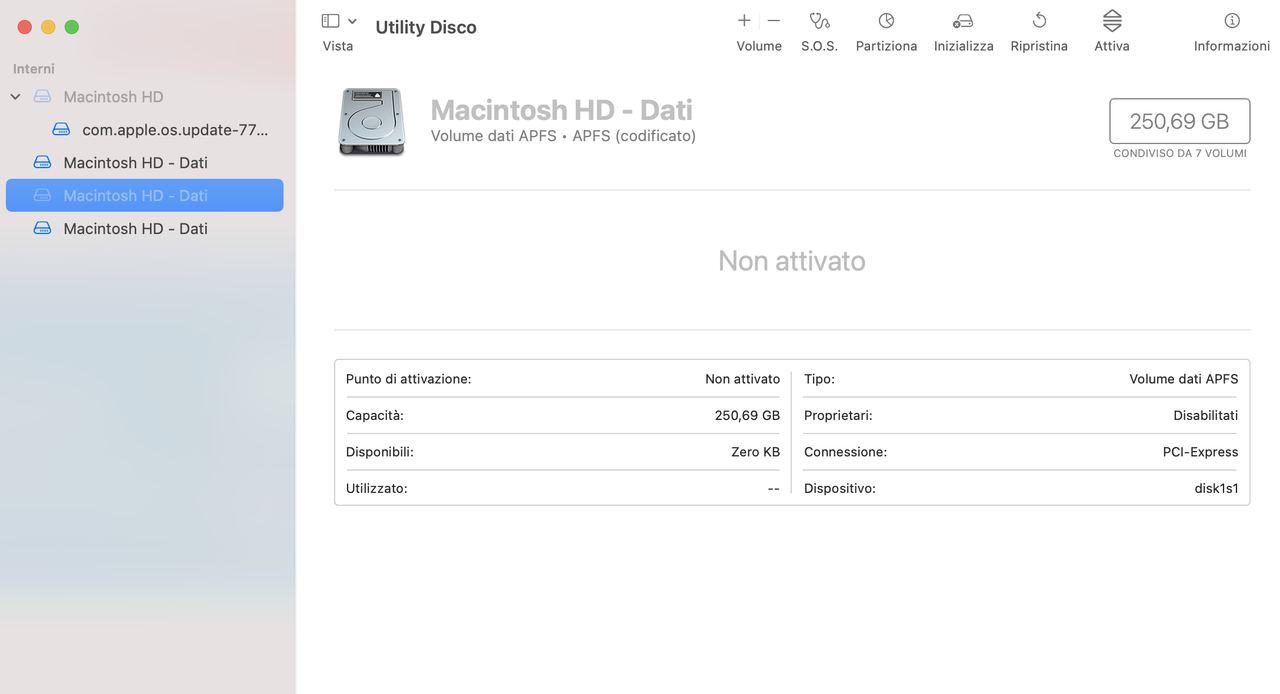This screenshot has height=694, width=1280.
Task: Open the Vista dropdown chevron
Action: tap(352, 21)
